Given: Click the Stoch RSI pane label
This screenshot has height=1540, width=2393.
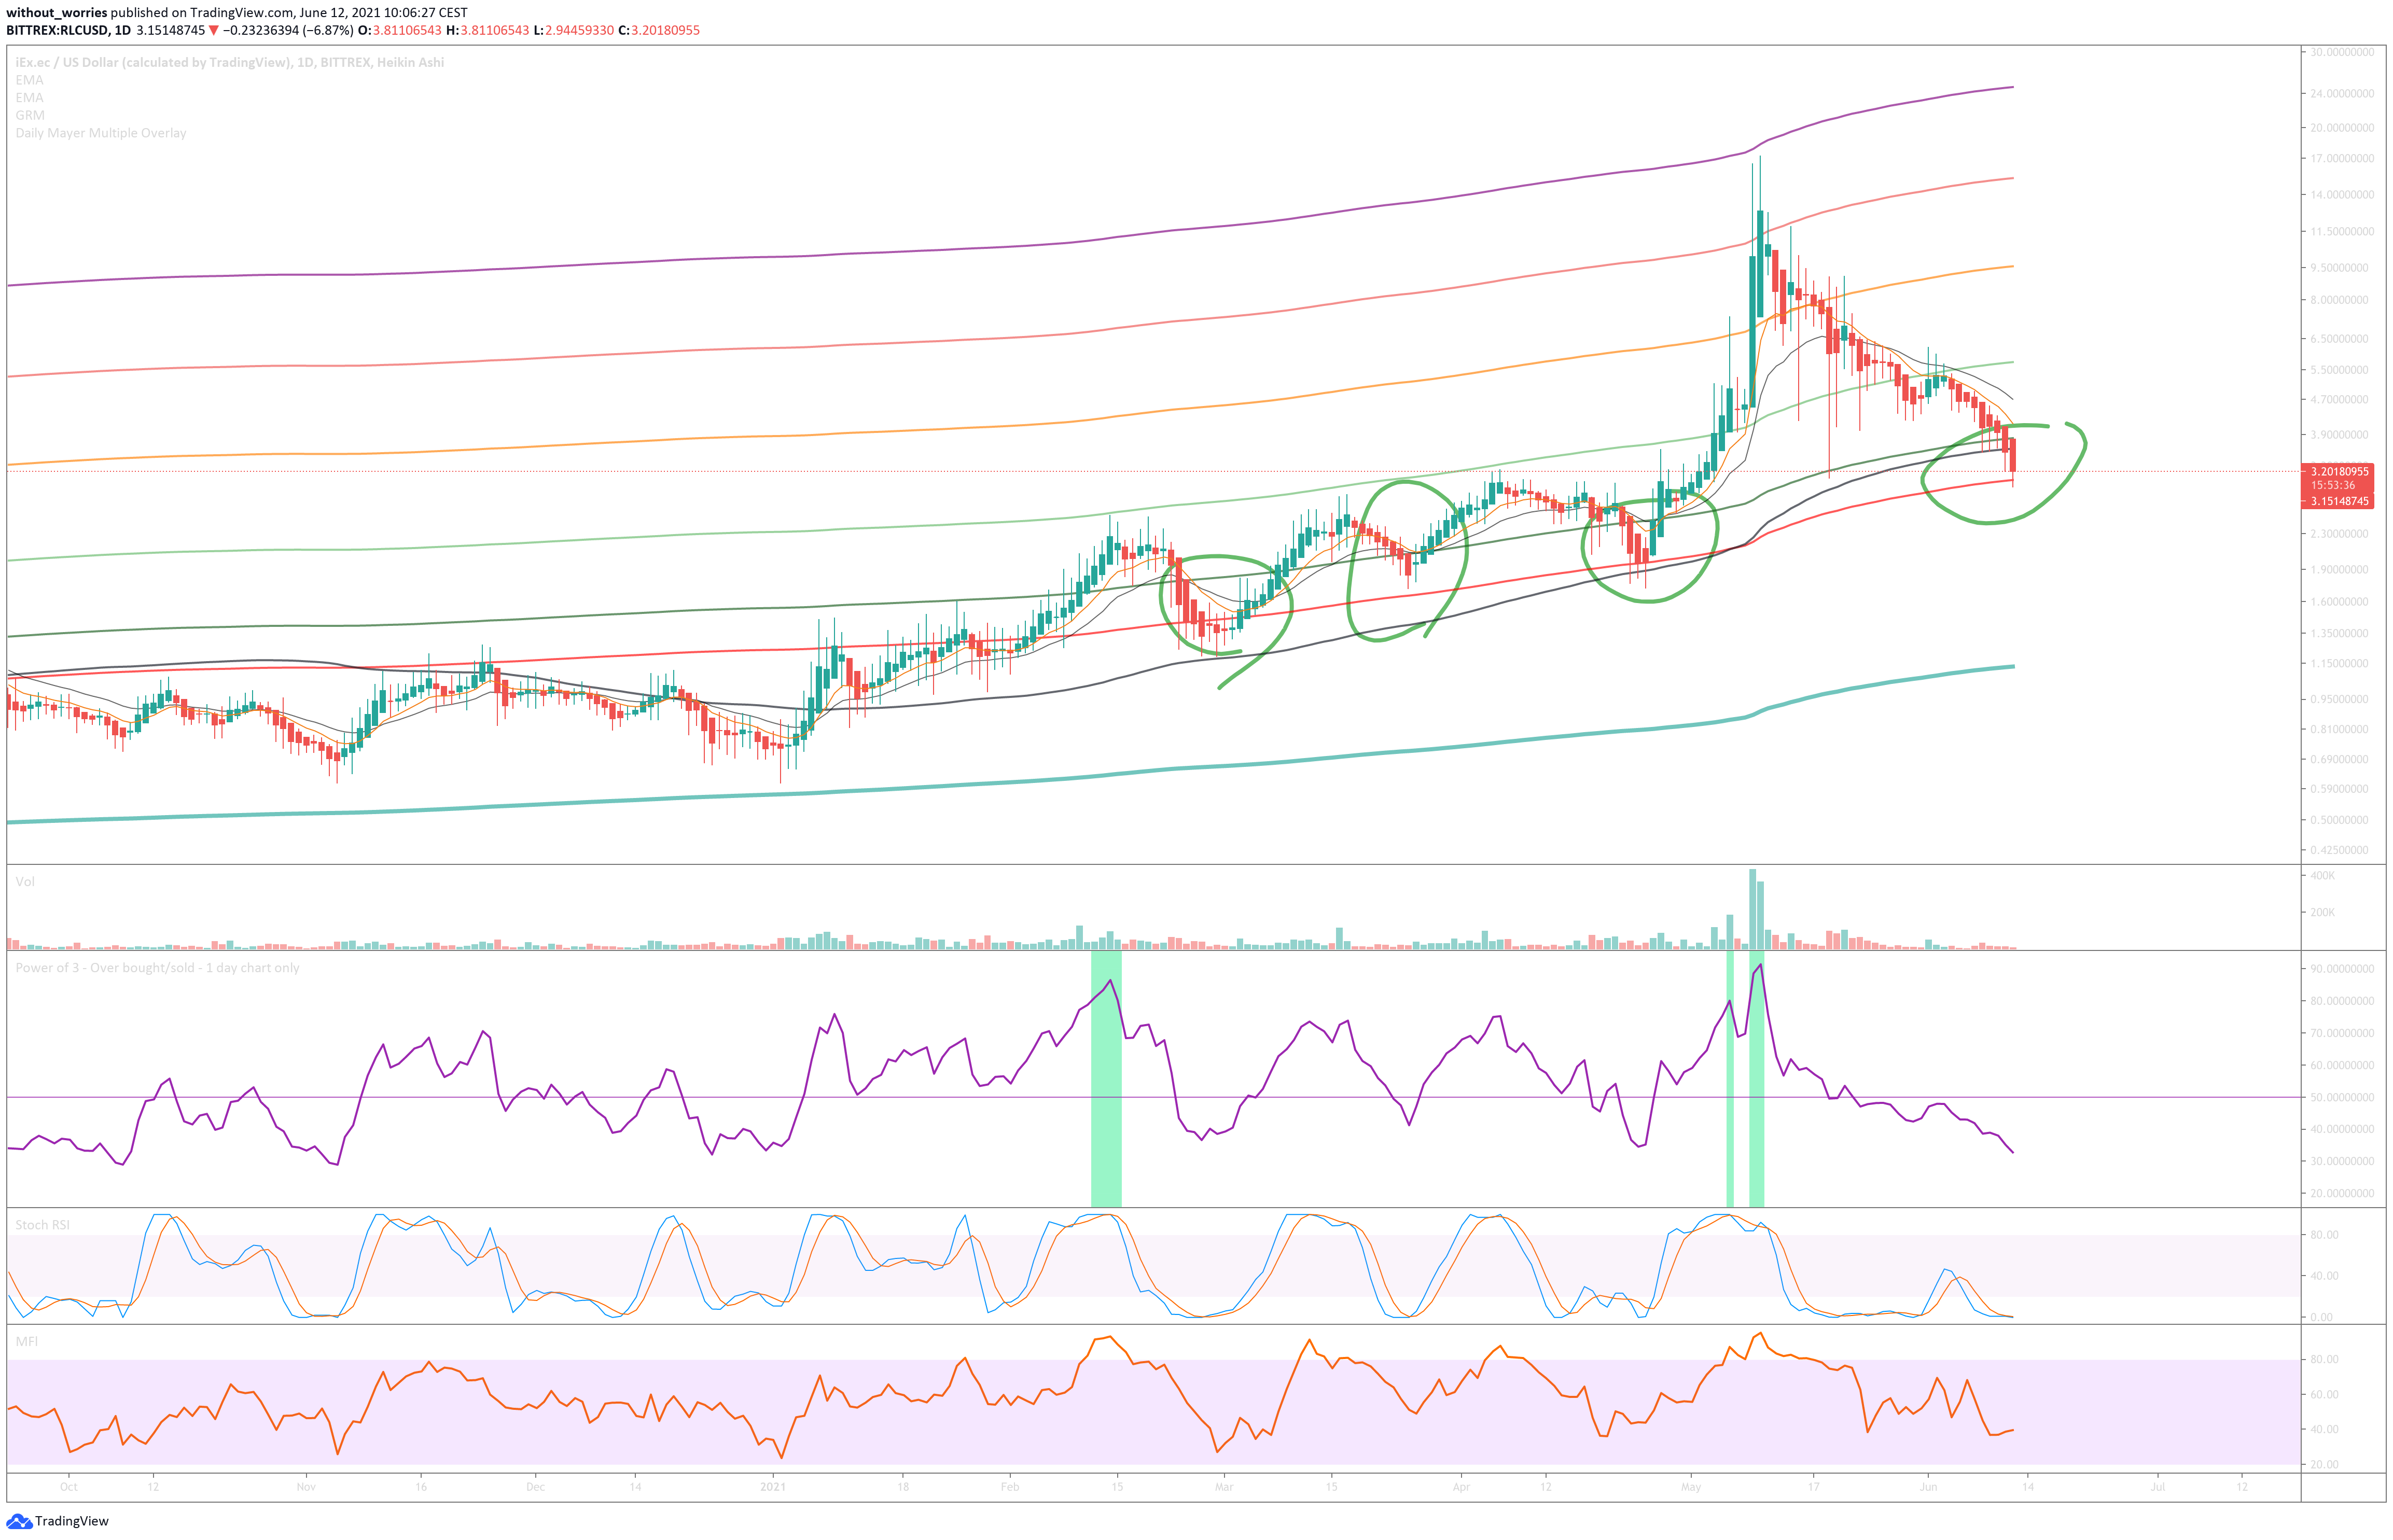Looking at the screenshot, I should point(42,1225).
